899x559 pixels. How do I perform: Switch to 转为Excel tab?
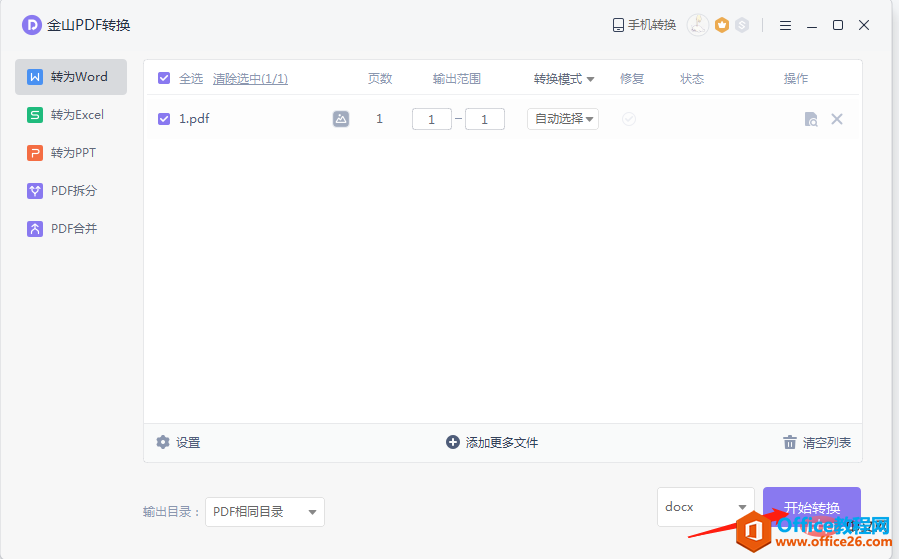click(71, 115)
